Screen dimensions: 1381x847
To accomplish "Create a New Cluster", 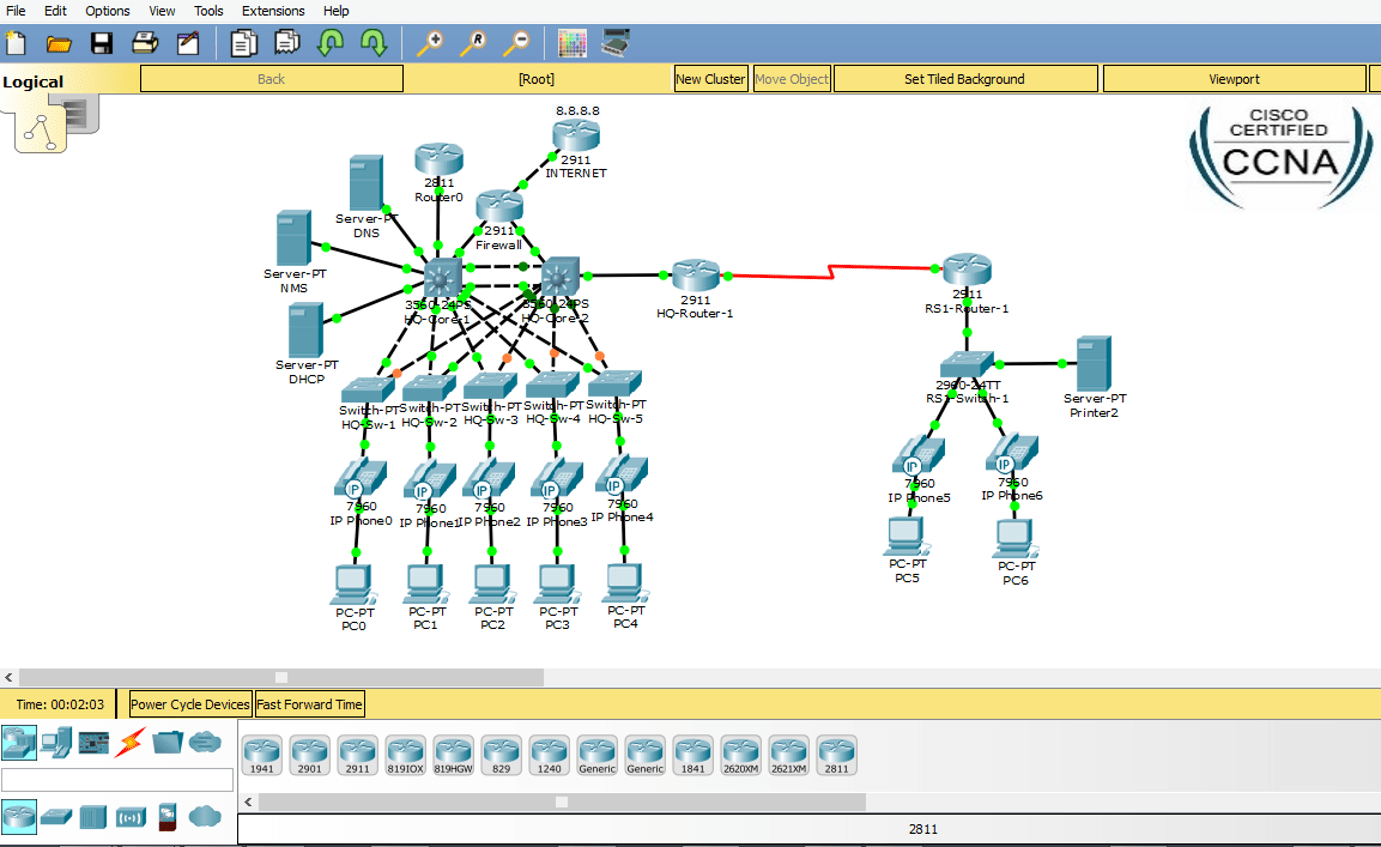I will 711,78.
